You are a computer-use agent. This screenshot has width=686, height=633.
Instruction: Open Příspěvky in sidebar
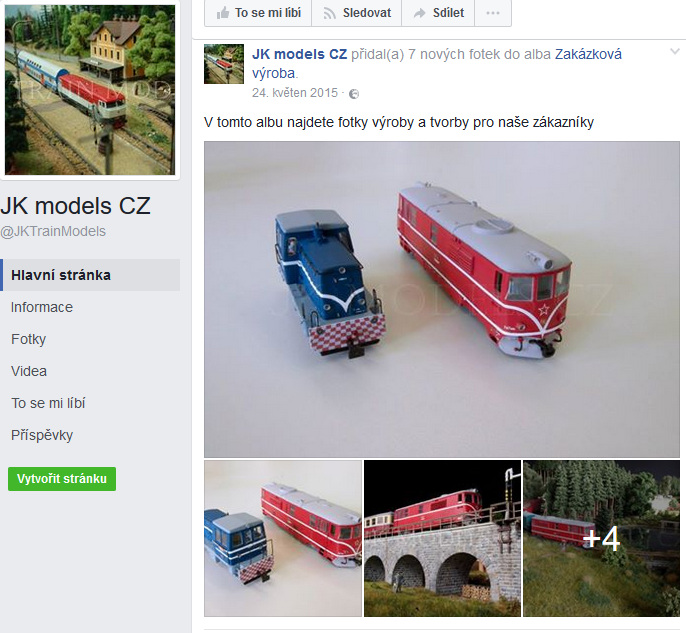tap(42, 435)
